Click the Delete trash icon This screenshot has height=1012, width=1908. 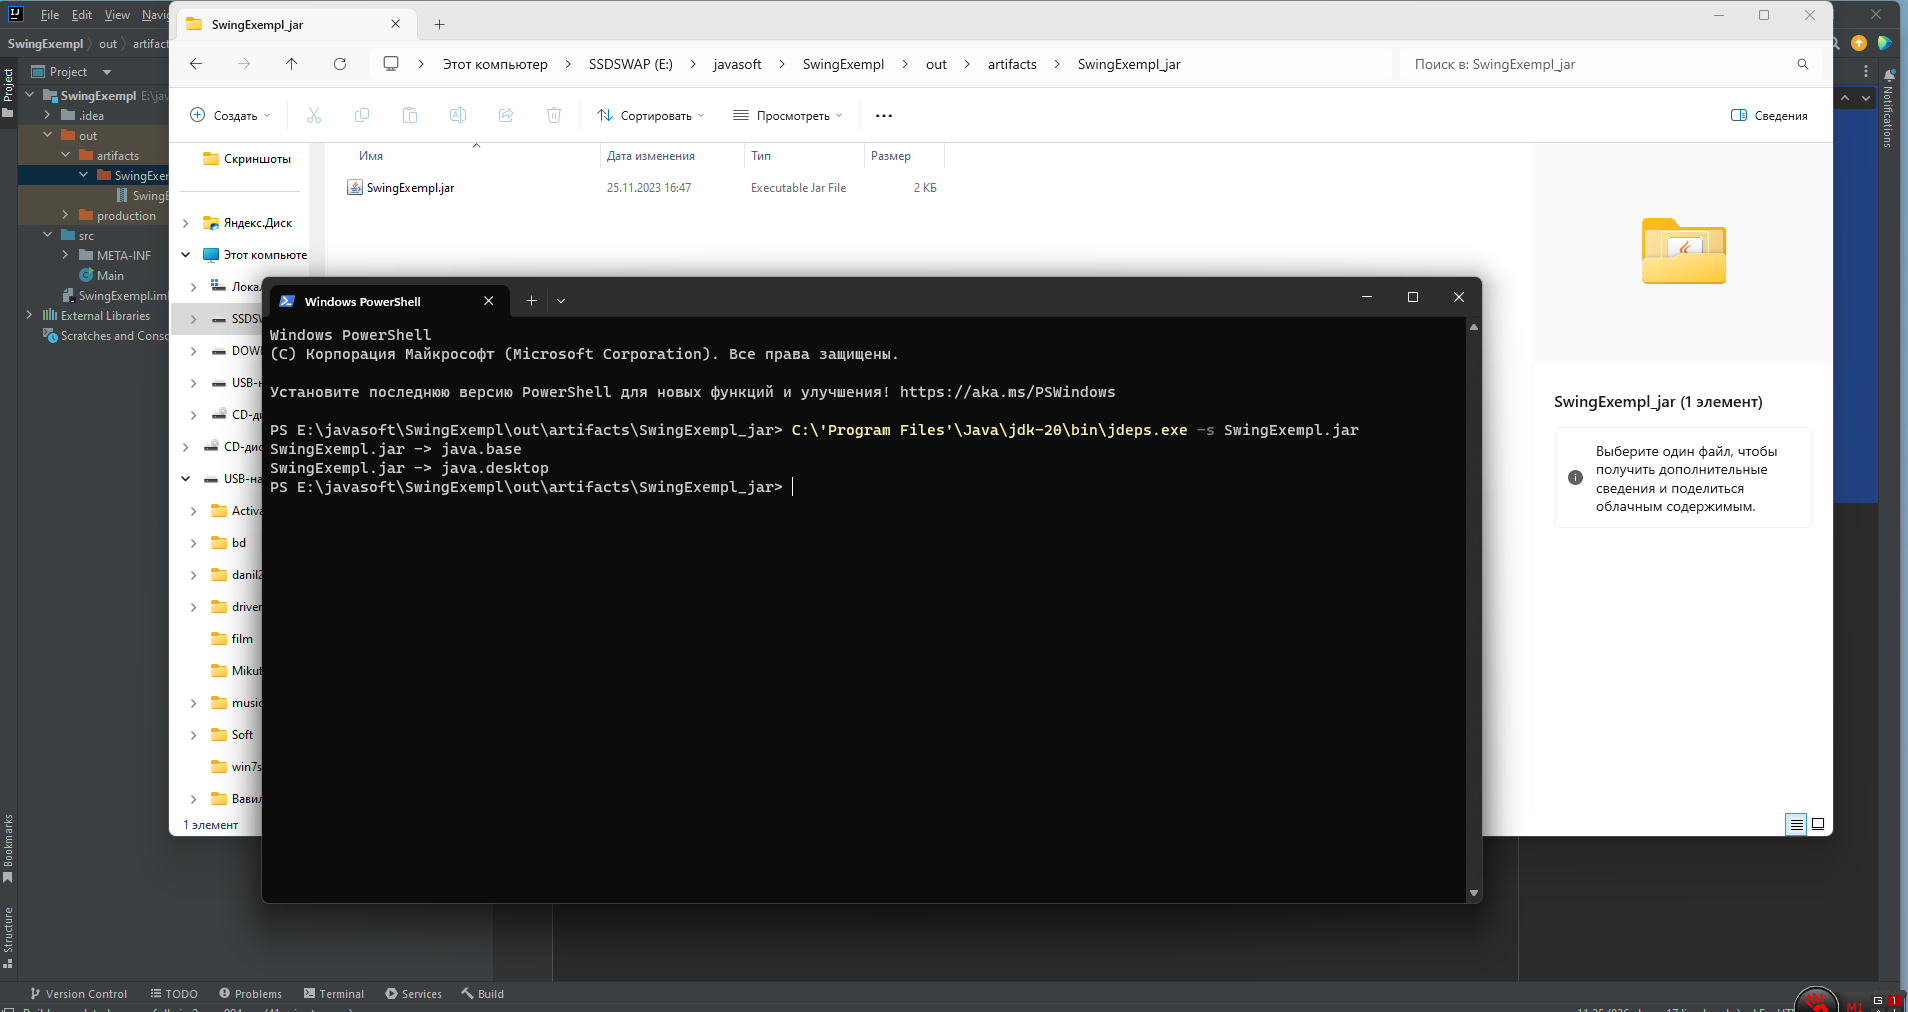coord(554,115)
